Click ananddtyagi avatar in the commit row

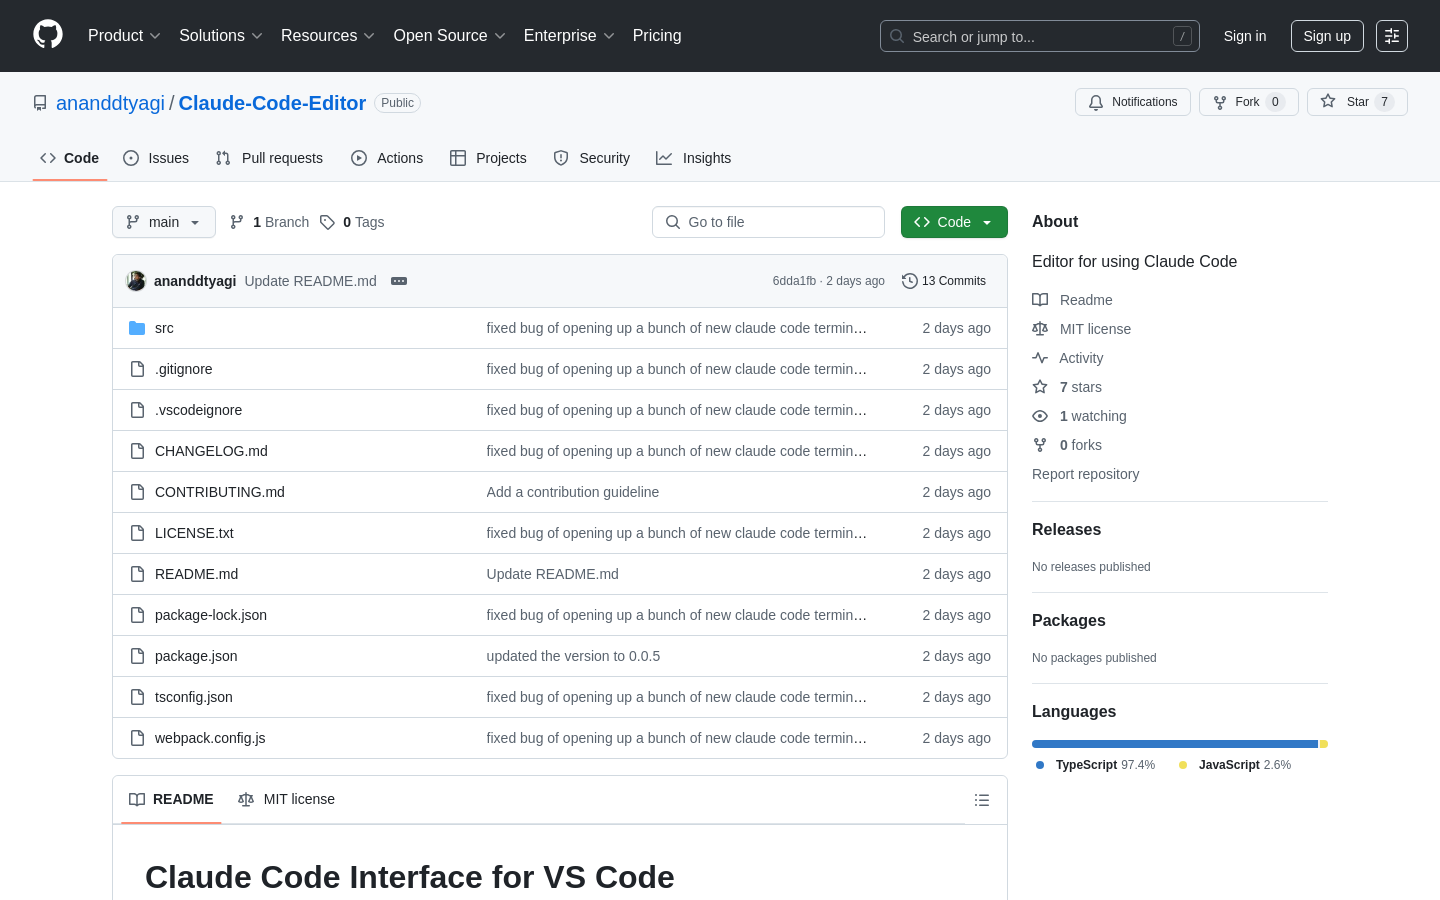(x=136, y=281)
